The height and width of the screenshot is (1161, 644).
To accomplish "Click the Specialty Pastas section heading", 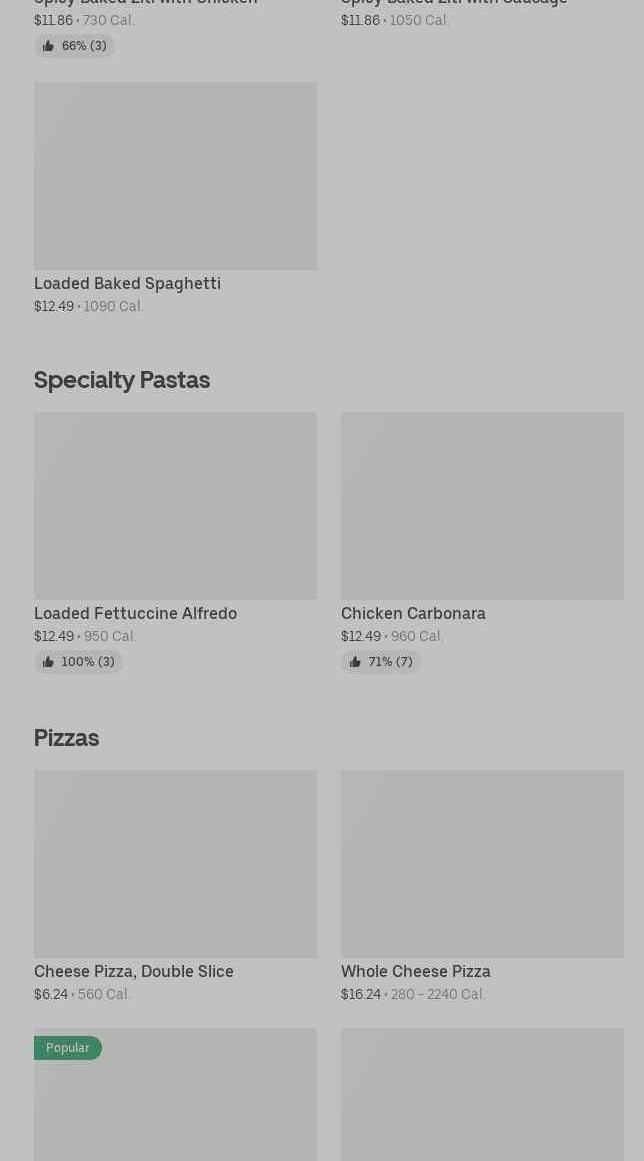I will pyautogui.click(x=122, y=380).
